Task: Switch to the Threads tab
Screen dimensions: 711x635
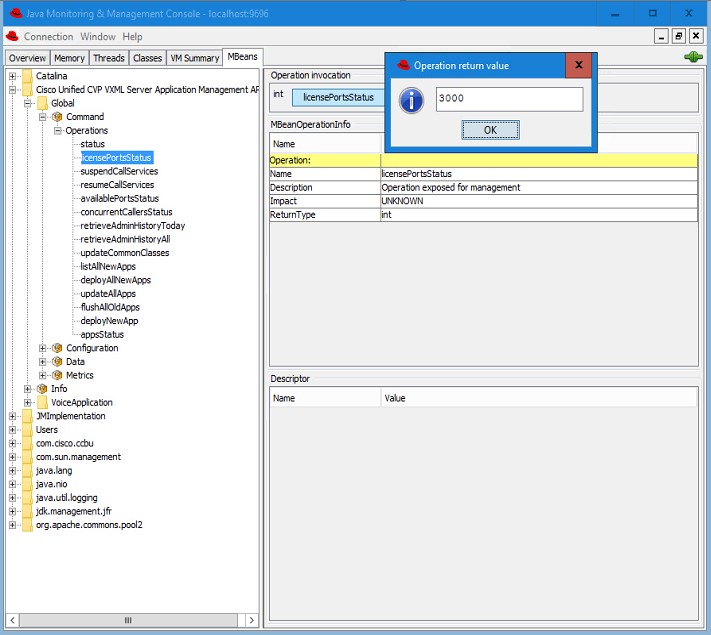Action: click(109, 58)
